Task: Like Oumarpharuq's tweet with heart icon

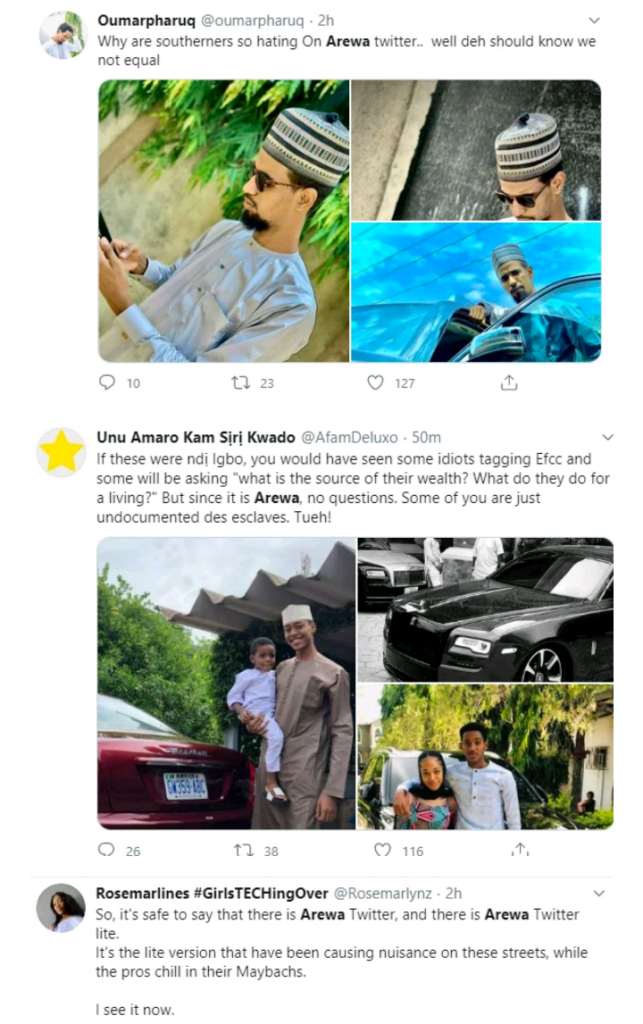Action: [376, 382]
